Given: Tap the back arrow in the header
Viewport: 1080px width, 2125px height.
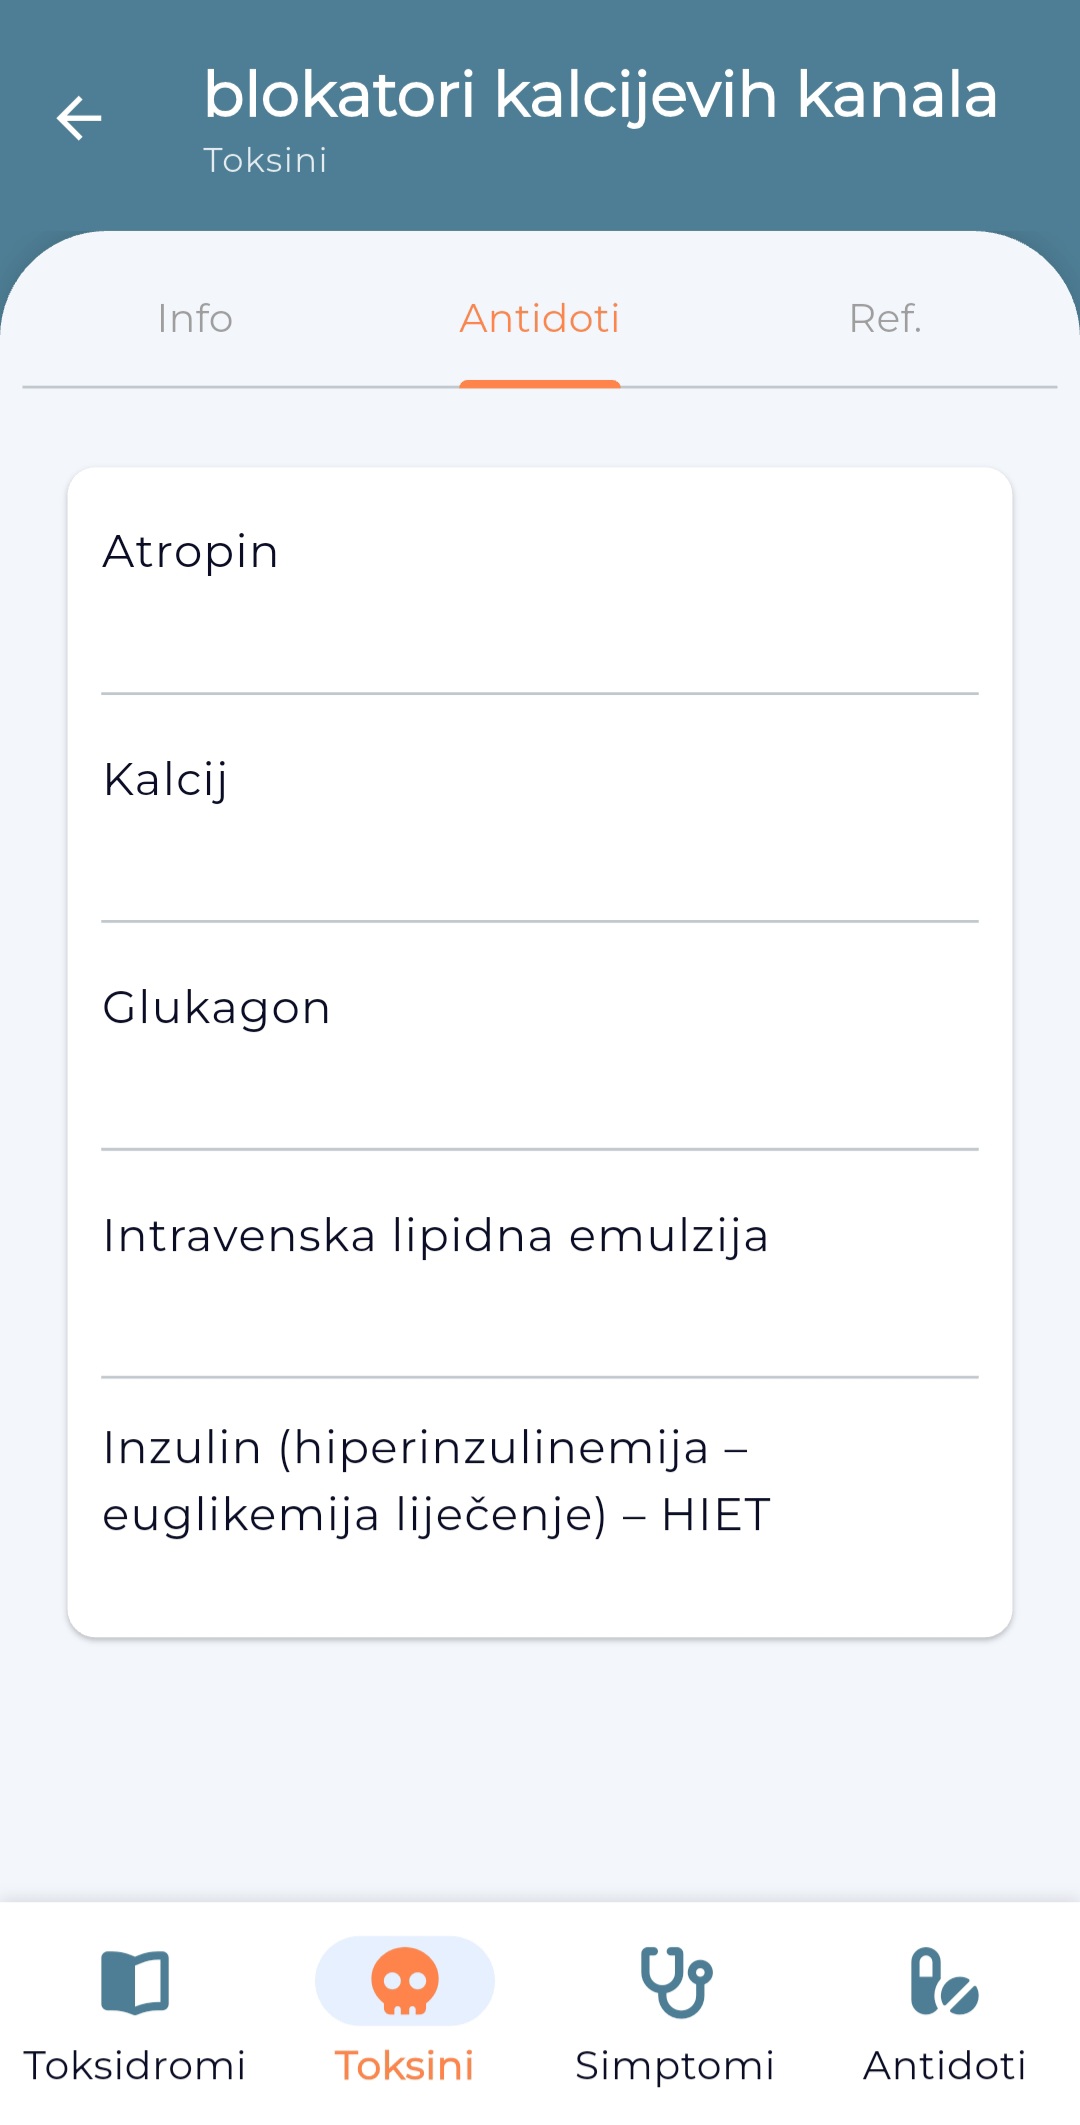Looking at the screenshot, I should [x=79, y=118].
